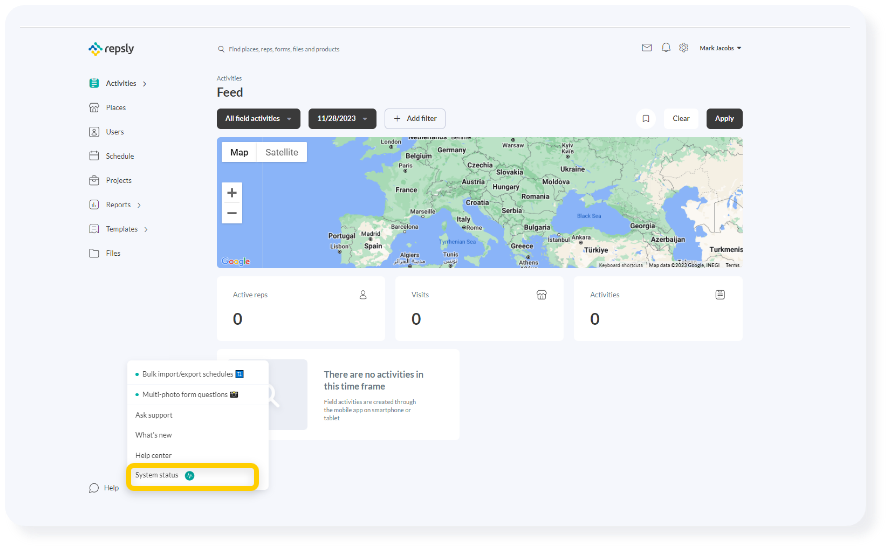
Task: Open Projects in the sidebar
Action: pyautogui.click(x=118, y=181)
